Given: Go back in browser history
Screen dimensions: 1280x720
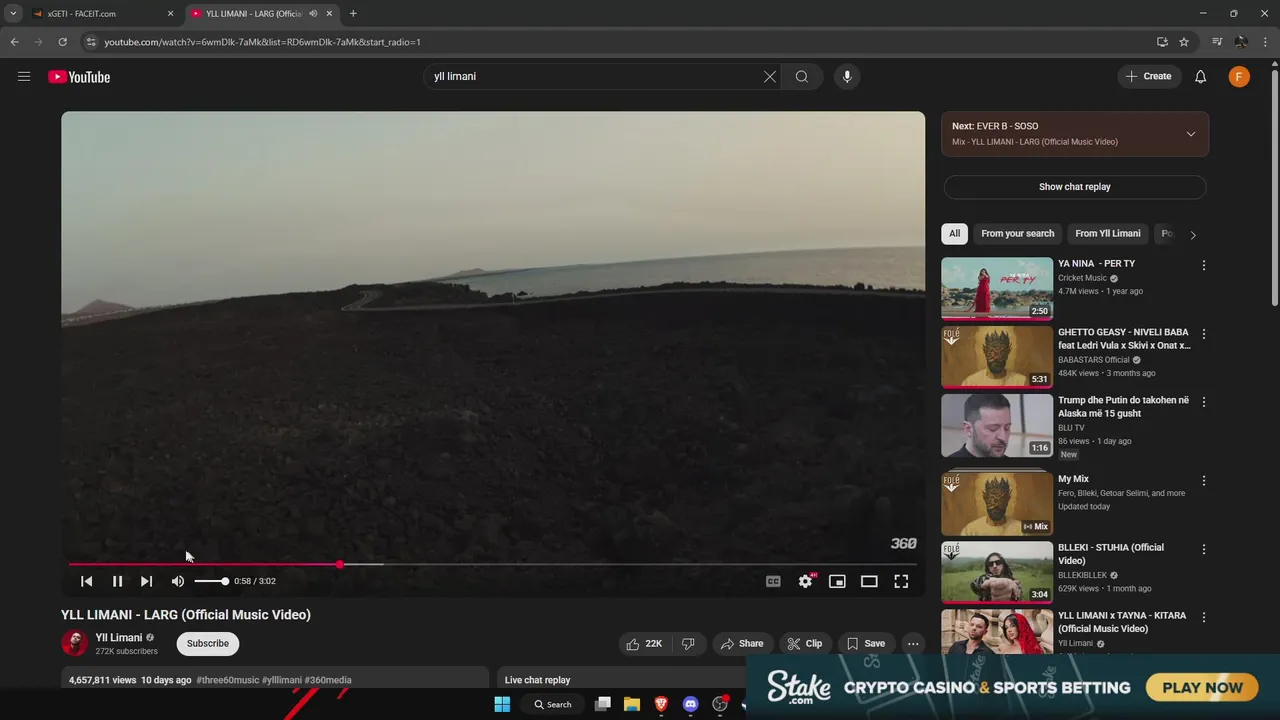Looking at the screenshot, I should pos(14,42).
